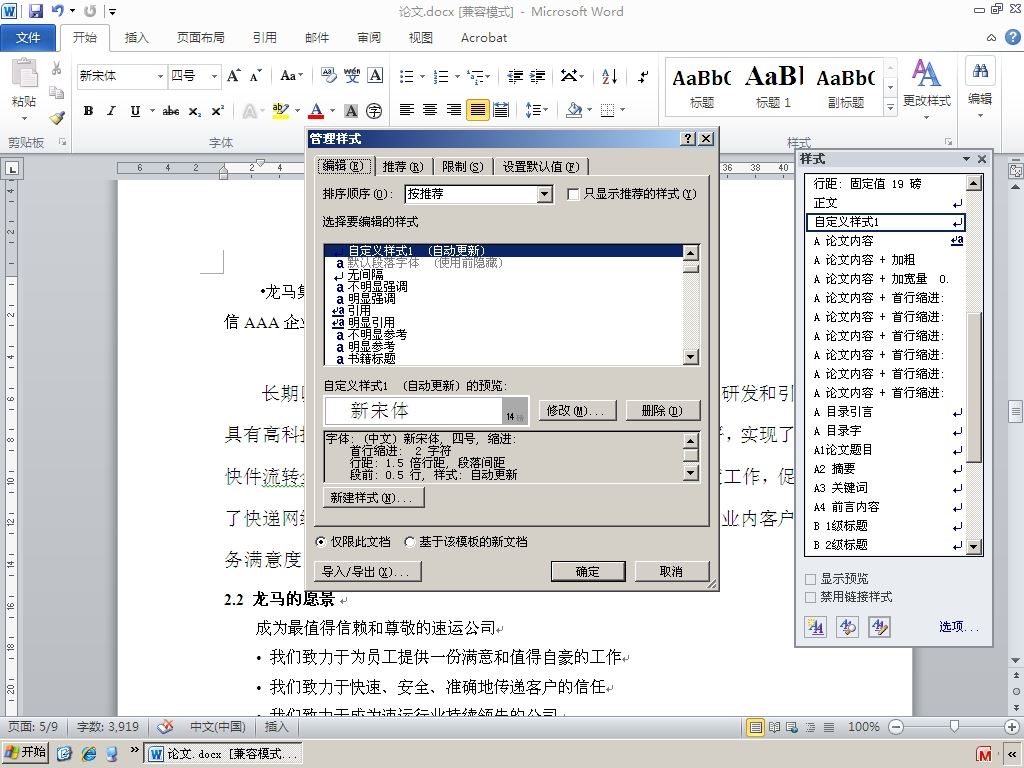Apply underline formatting

135,111
